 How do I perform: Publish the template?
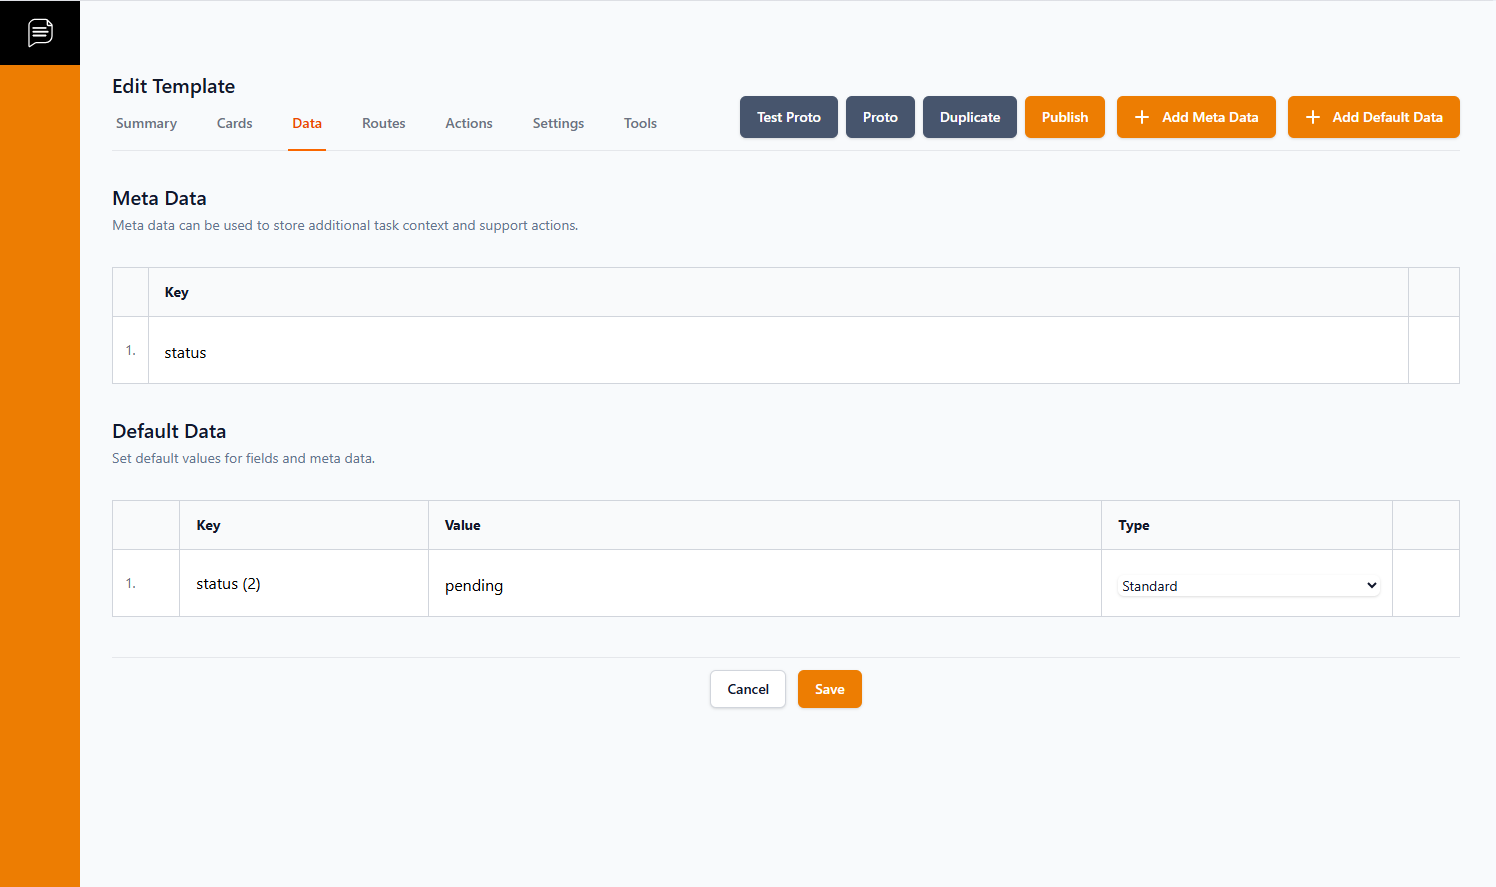(x=1064, y=117)
